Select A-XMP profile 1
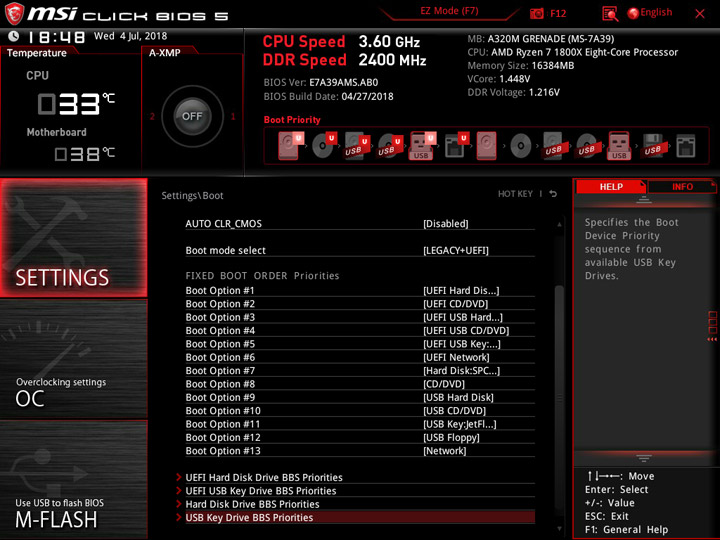 tap(233, 116)
